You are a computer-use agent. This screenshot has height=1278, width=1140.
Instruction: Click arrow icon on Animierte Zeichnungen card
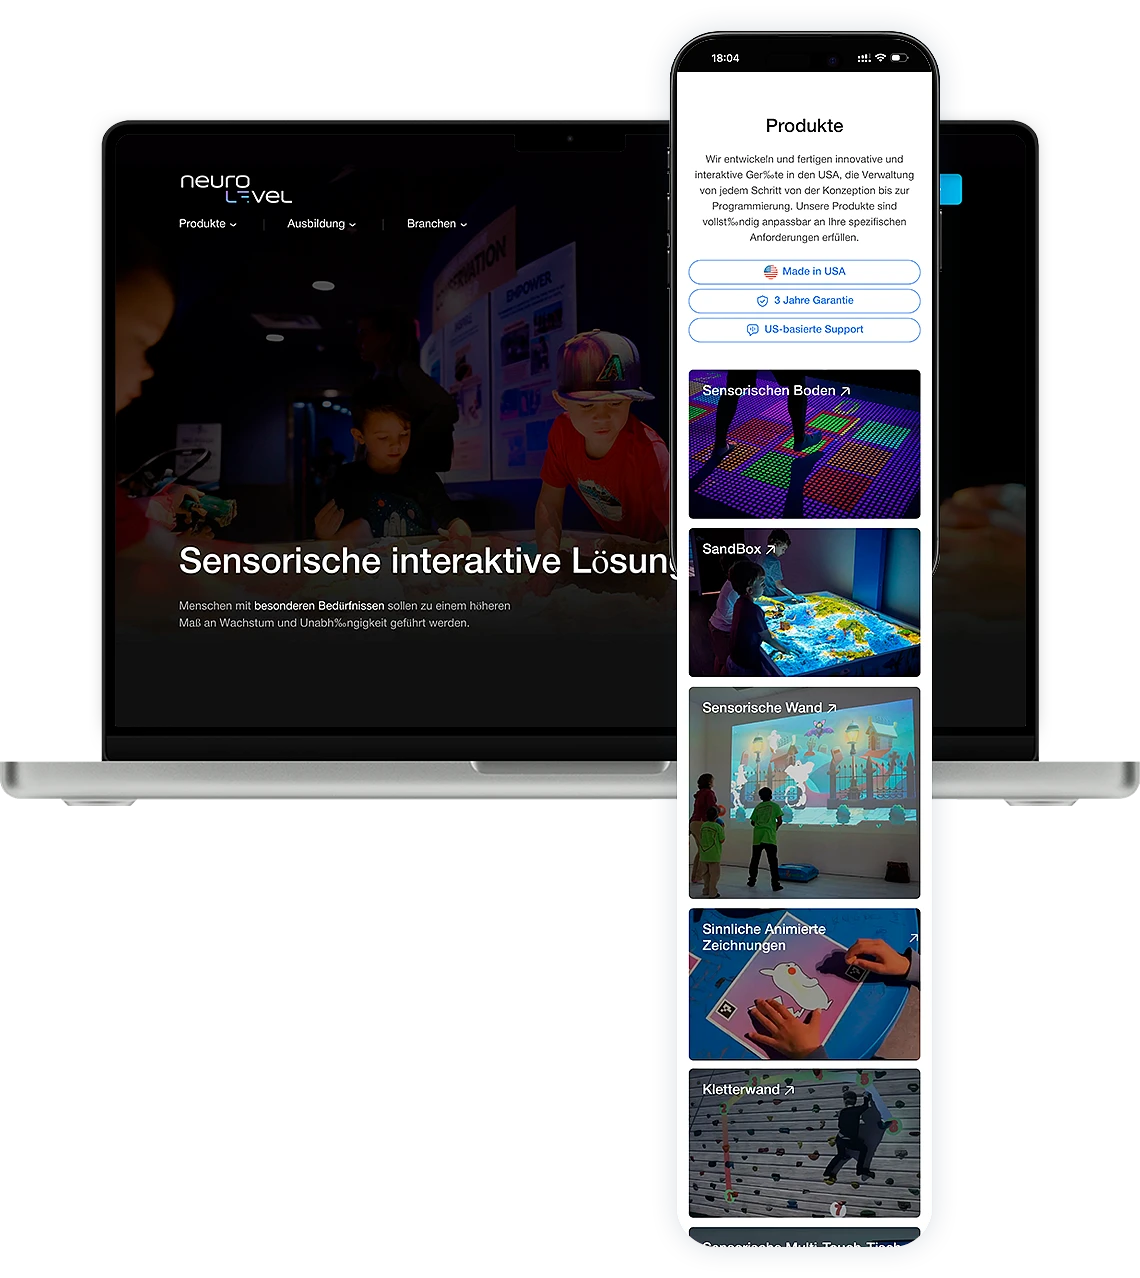tap(913, 938)
